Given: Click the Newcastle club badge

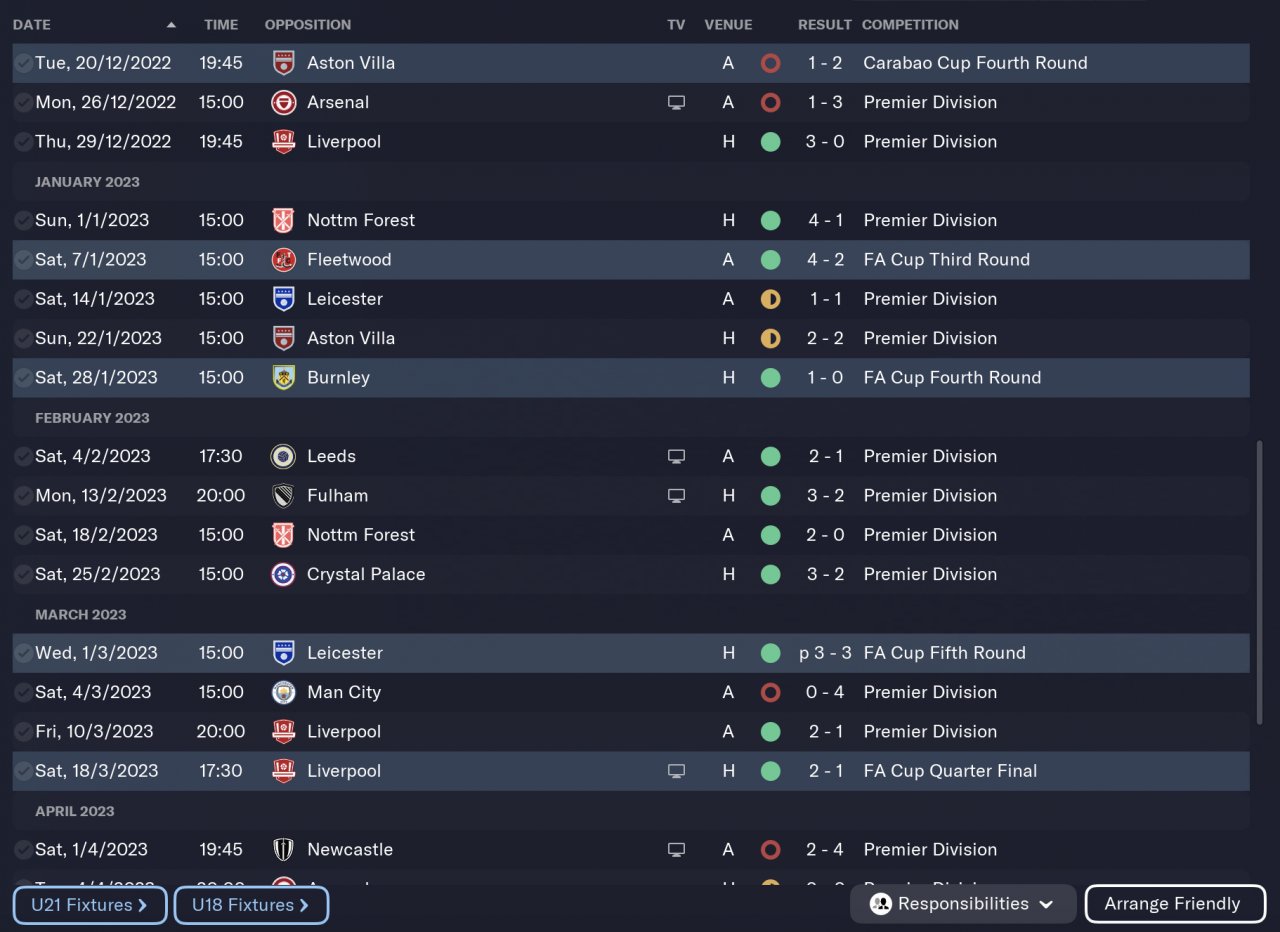Looking at the screenshot, I should [284, 849].
